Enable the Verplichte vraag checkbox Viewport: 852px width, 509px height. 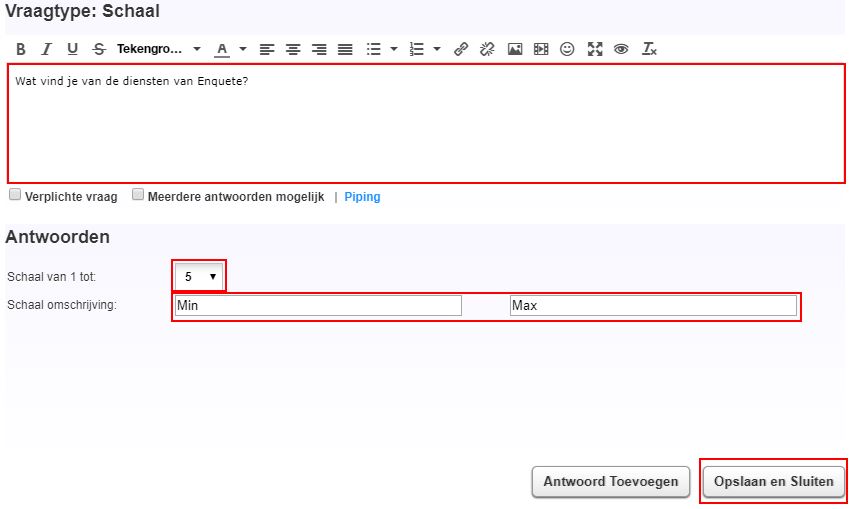(15, 196)
